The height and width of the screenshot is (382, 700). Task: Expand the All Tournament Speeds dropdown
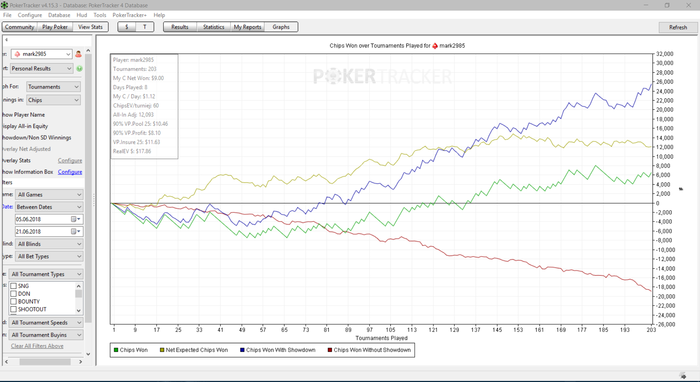pyautogui.click(x=46, y=323)
